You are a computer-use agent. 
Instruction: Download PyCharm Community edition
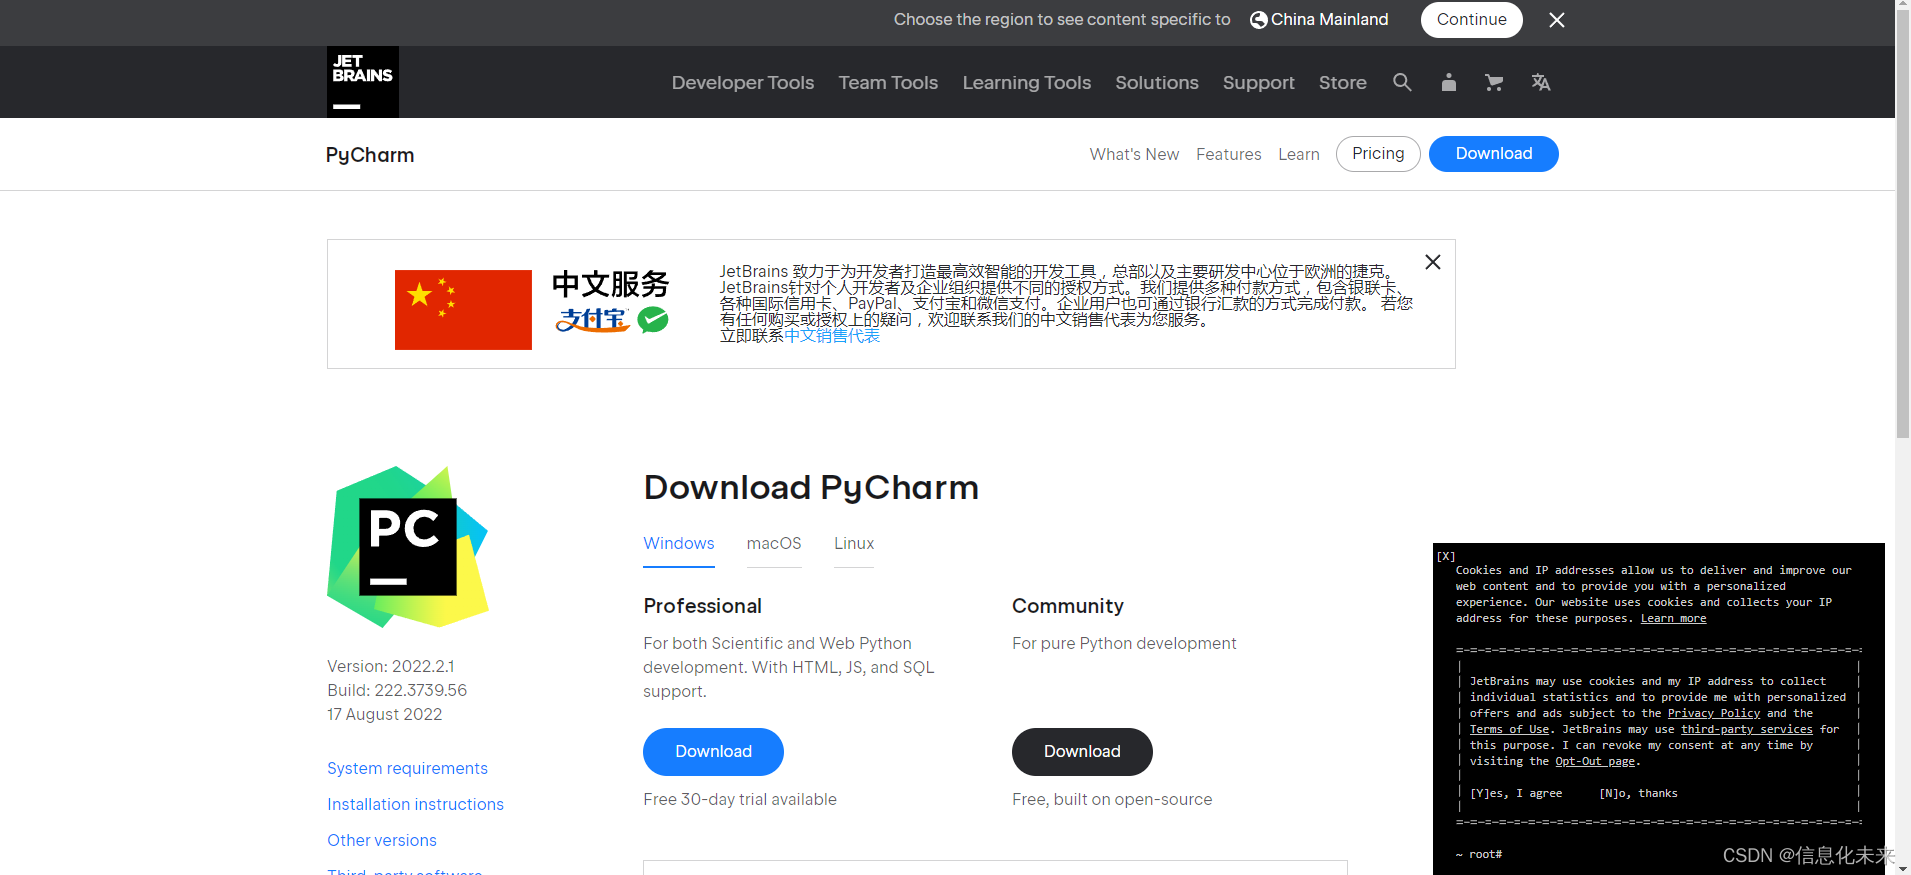(x=1082, y=752)
